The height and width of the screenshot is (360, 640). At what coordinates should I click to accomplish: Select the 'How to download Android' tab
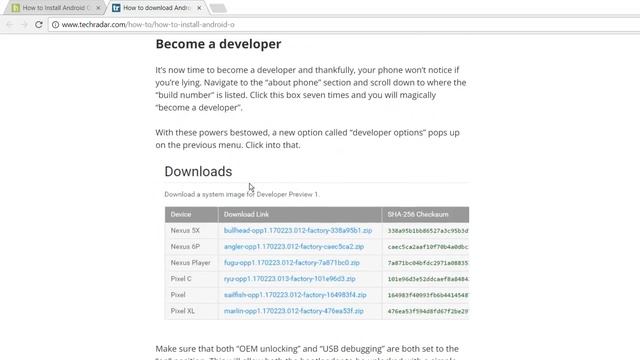pyautogui.click(x=157, y=8)
